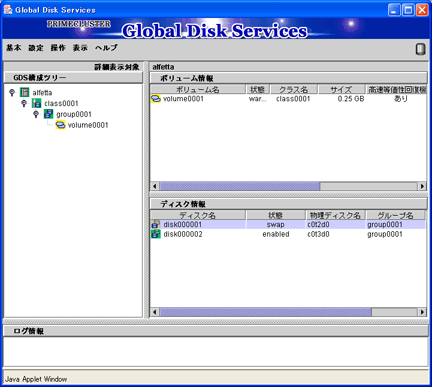Click the war... status cell of volume0001
The image size is (432, 387).
258,99
